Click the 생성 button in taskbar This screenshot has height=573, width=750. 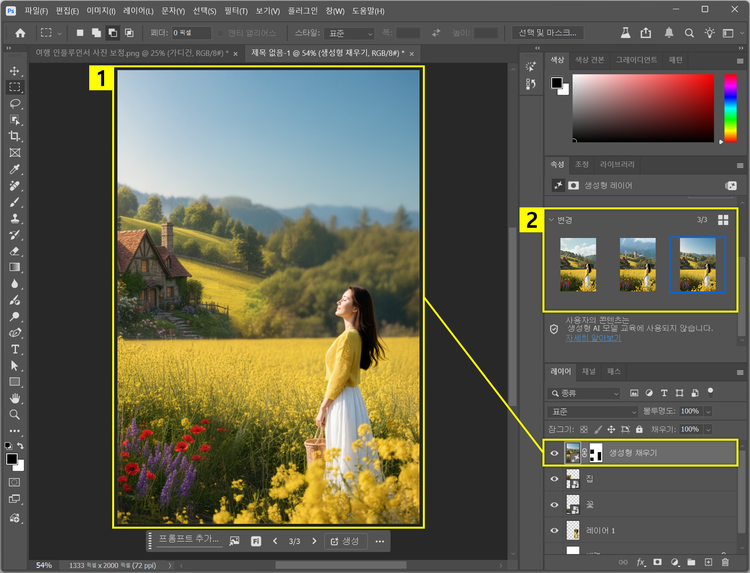coord(344,541)
